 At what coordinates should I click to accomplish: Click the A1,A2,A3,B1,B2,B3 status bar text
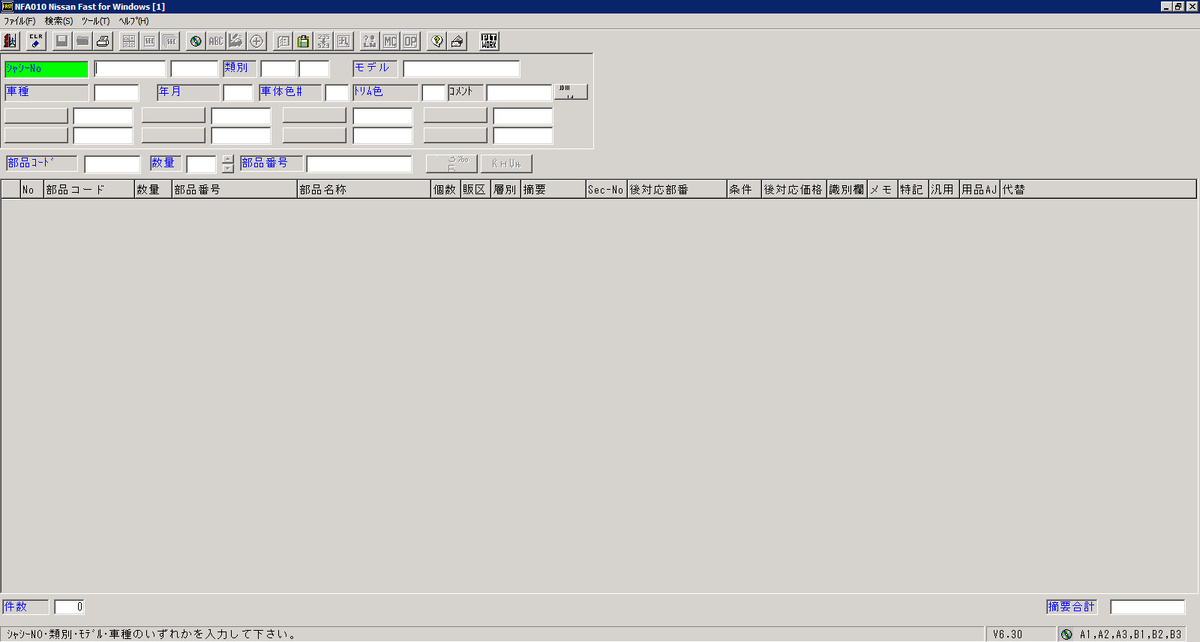tap(1130, 634)
